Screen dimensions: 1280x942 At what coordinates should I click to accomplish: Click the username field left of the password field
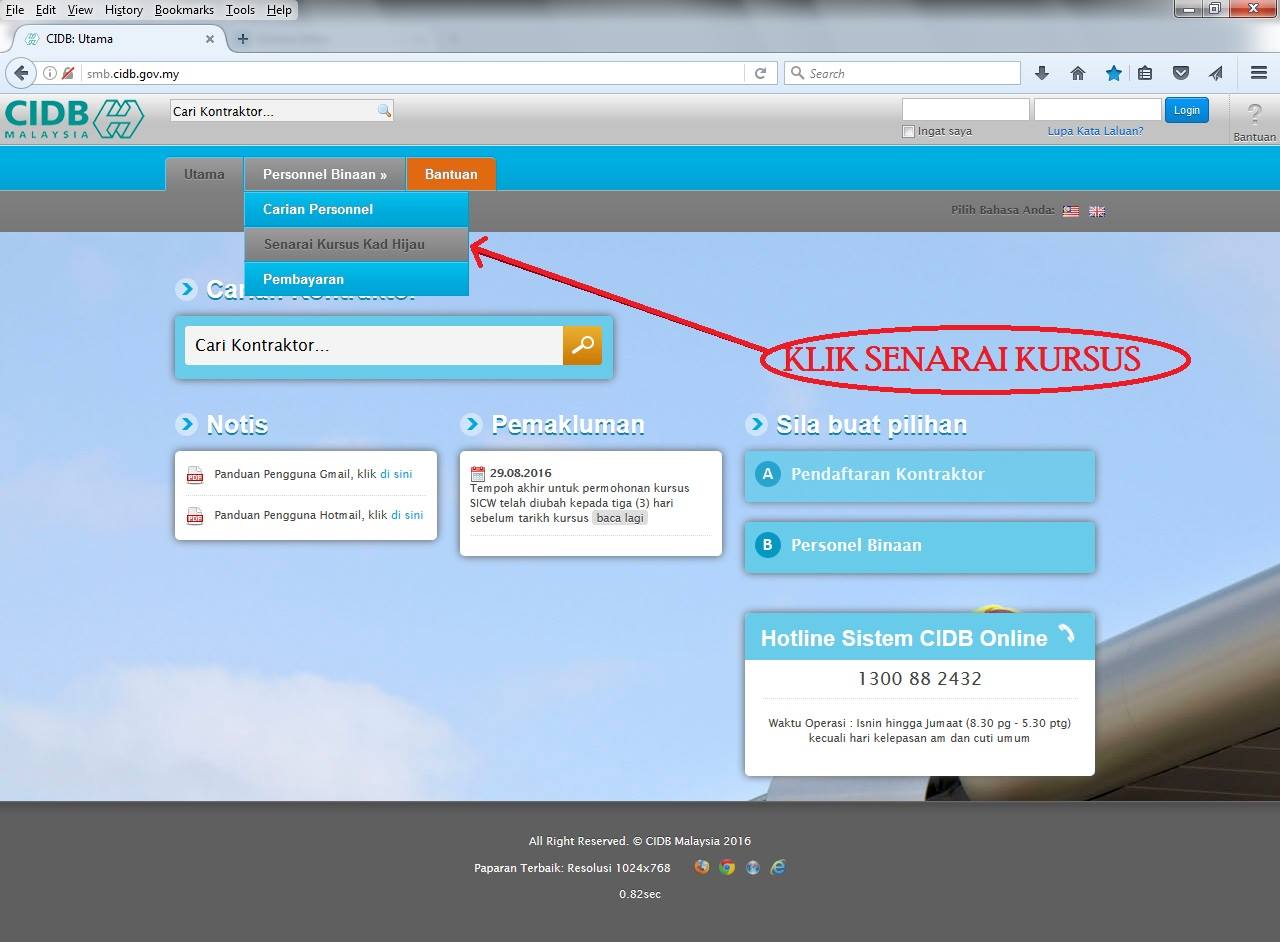pos(966,110)
